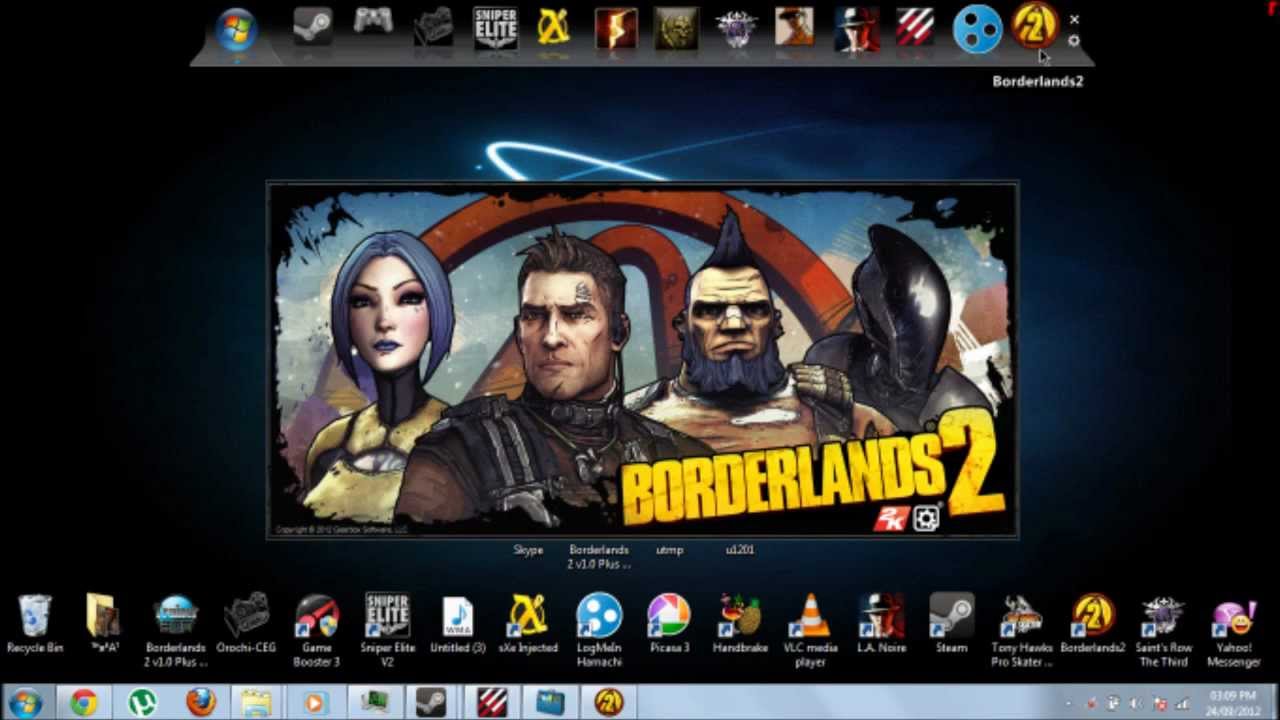Launch Saint's Row The Third desktop shortcut
The width and height of the screenshot is (1280, 720).
[x=1163, y=630]
